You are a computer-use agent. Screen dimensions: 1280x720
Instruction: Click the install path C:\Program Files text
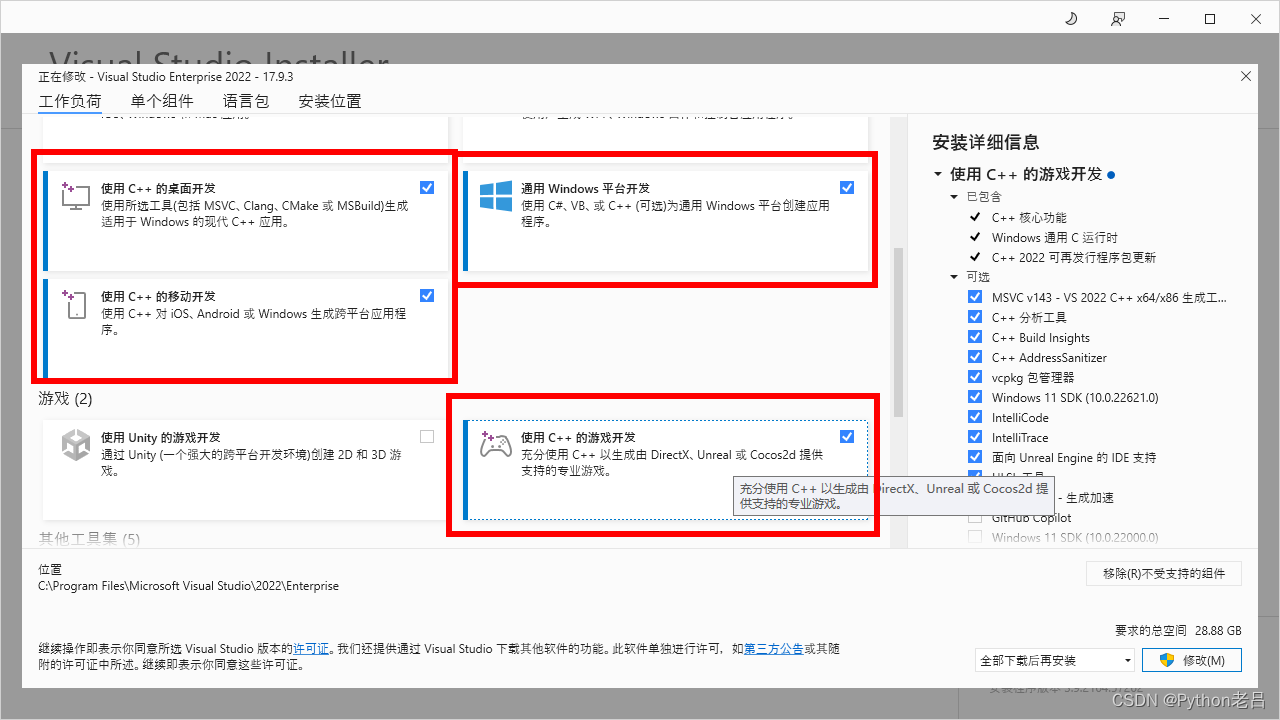click(188, 586)
